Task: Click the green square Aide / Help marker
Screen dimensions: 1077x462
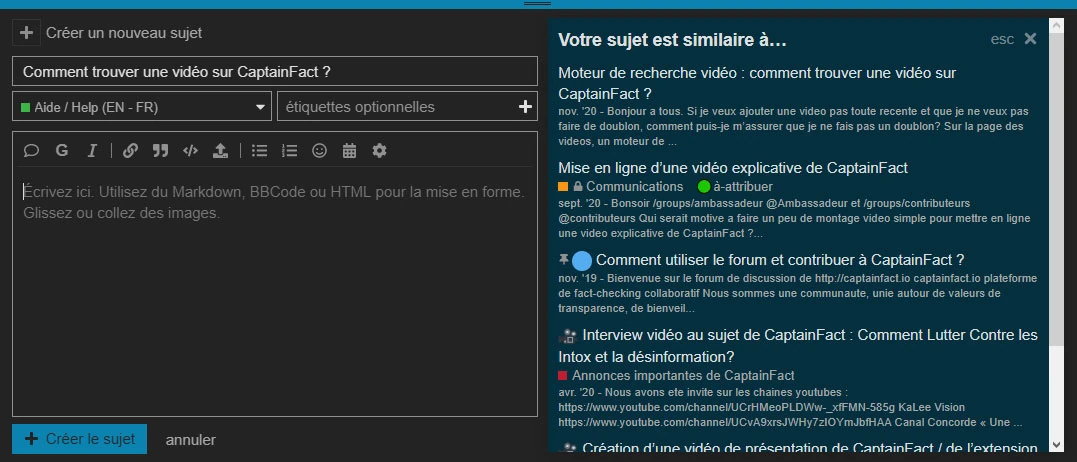Action: [25, 107]
